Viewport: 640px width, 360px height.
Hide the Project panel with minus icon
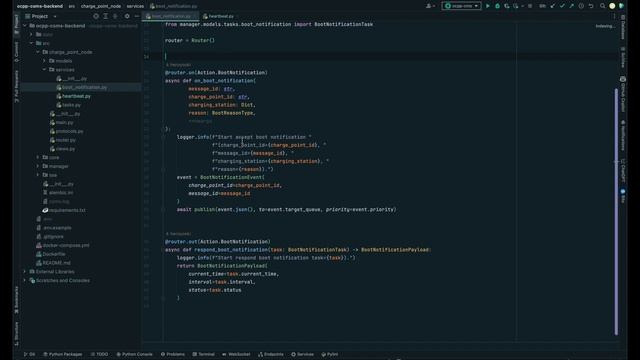coord(137,16)
